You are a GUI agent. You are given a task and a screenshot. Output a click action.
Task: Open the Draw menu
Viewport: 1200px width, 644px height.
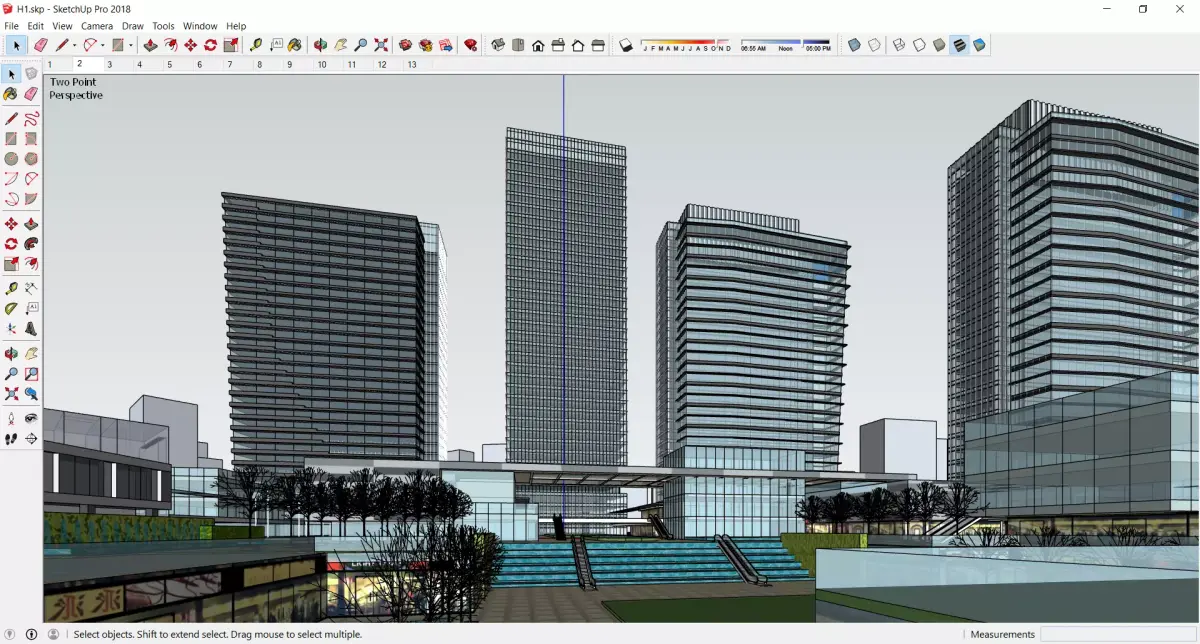click(x=132, y=26)
